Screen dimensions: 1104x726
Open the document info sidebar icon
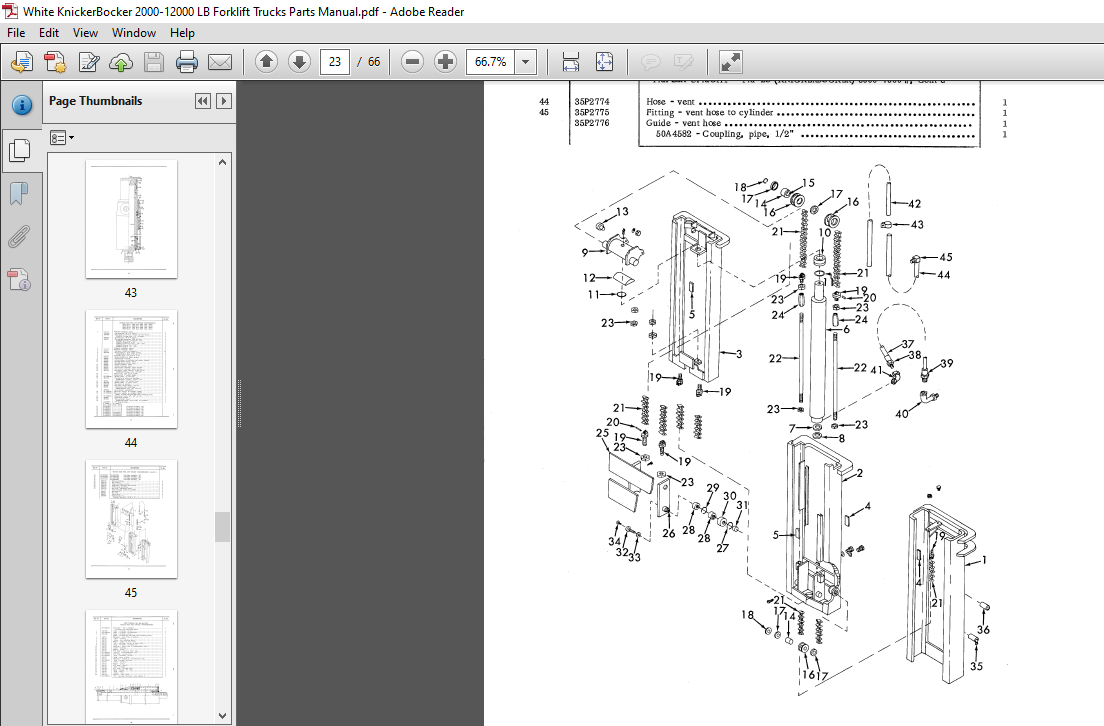[19, 280]
